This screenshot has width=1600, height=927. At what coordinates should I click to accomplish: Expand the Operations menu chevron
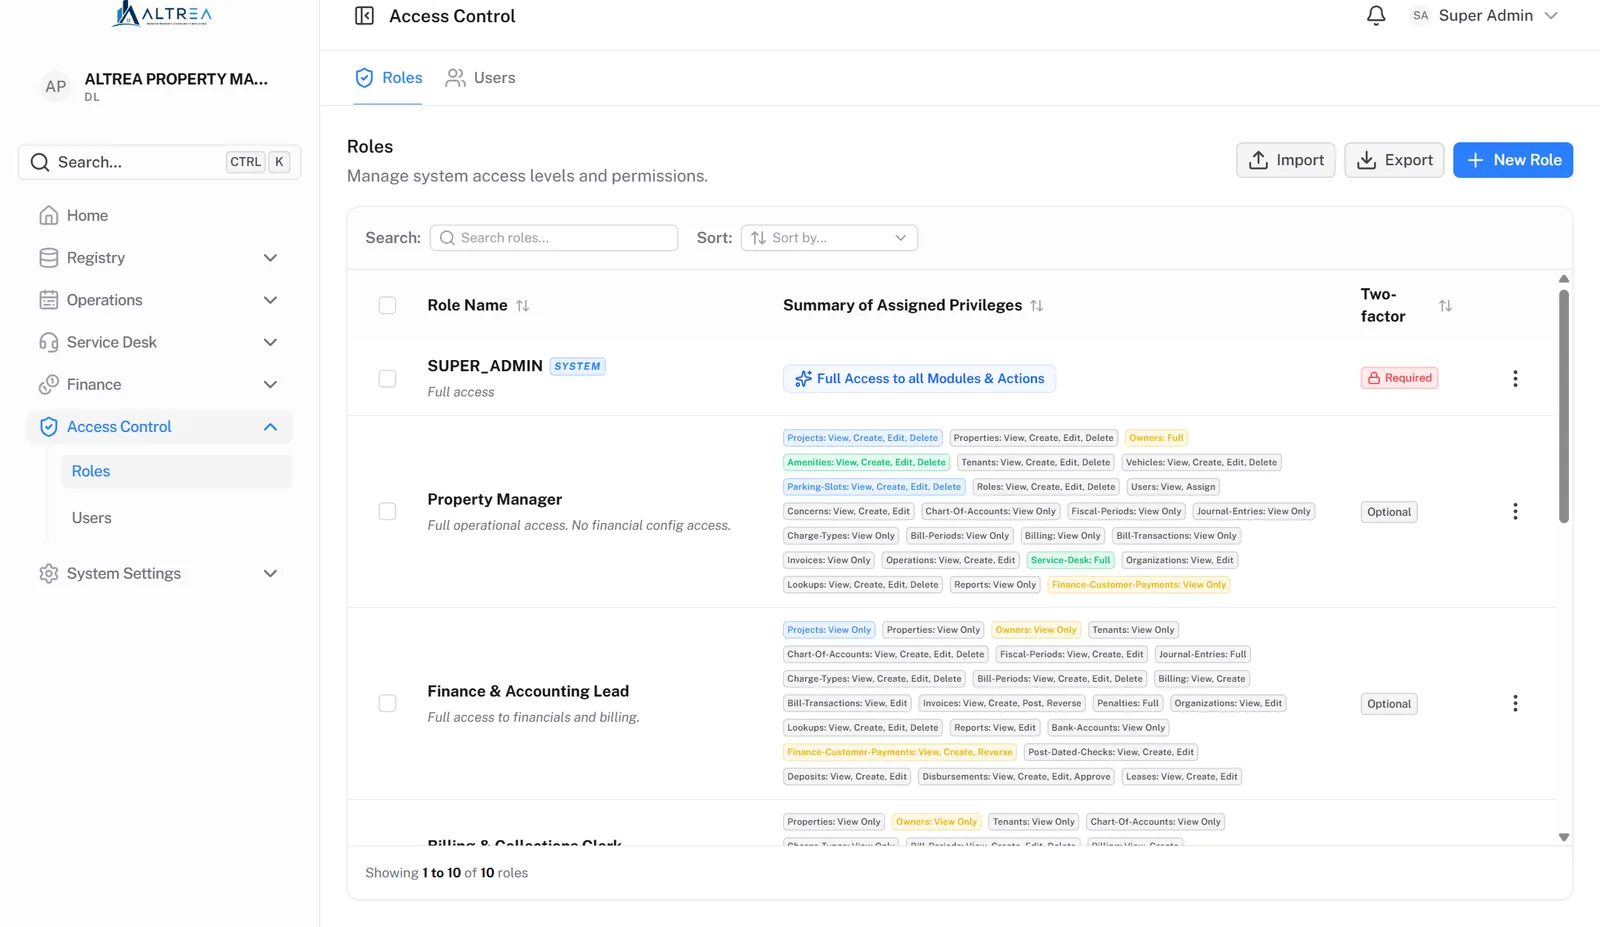[270, 300]
